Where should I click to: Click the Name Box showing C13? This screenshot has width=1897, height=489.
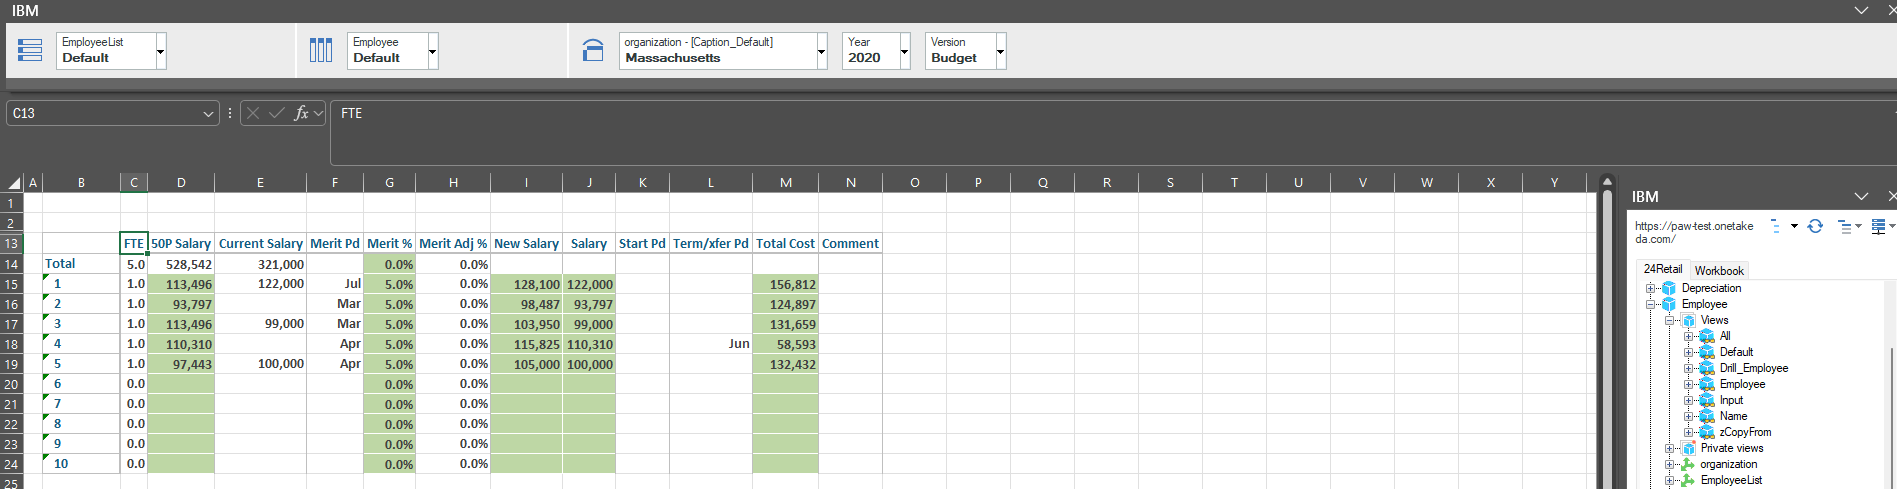(x=105, y=113)
